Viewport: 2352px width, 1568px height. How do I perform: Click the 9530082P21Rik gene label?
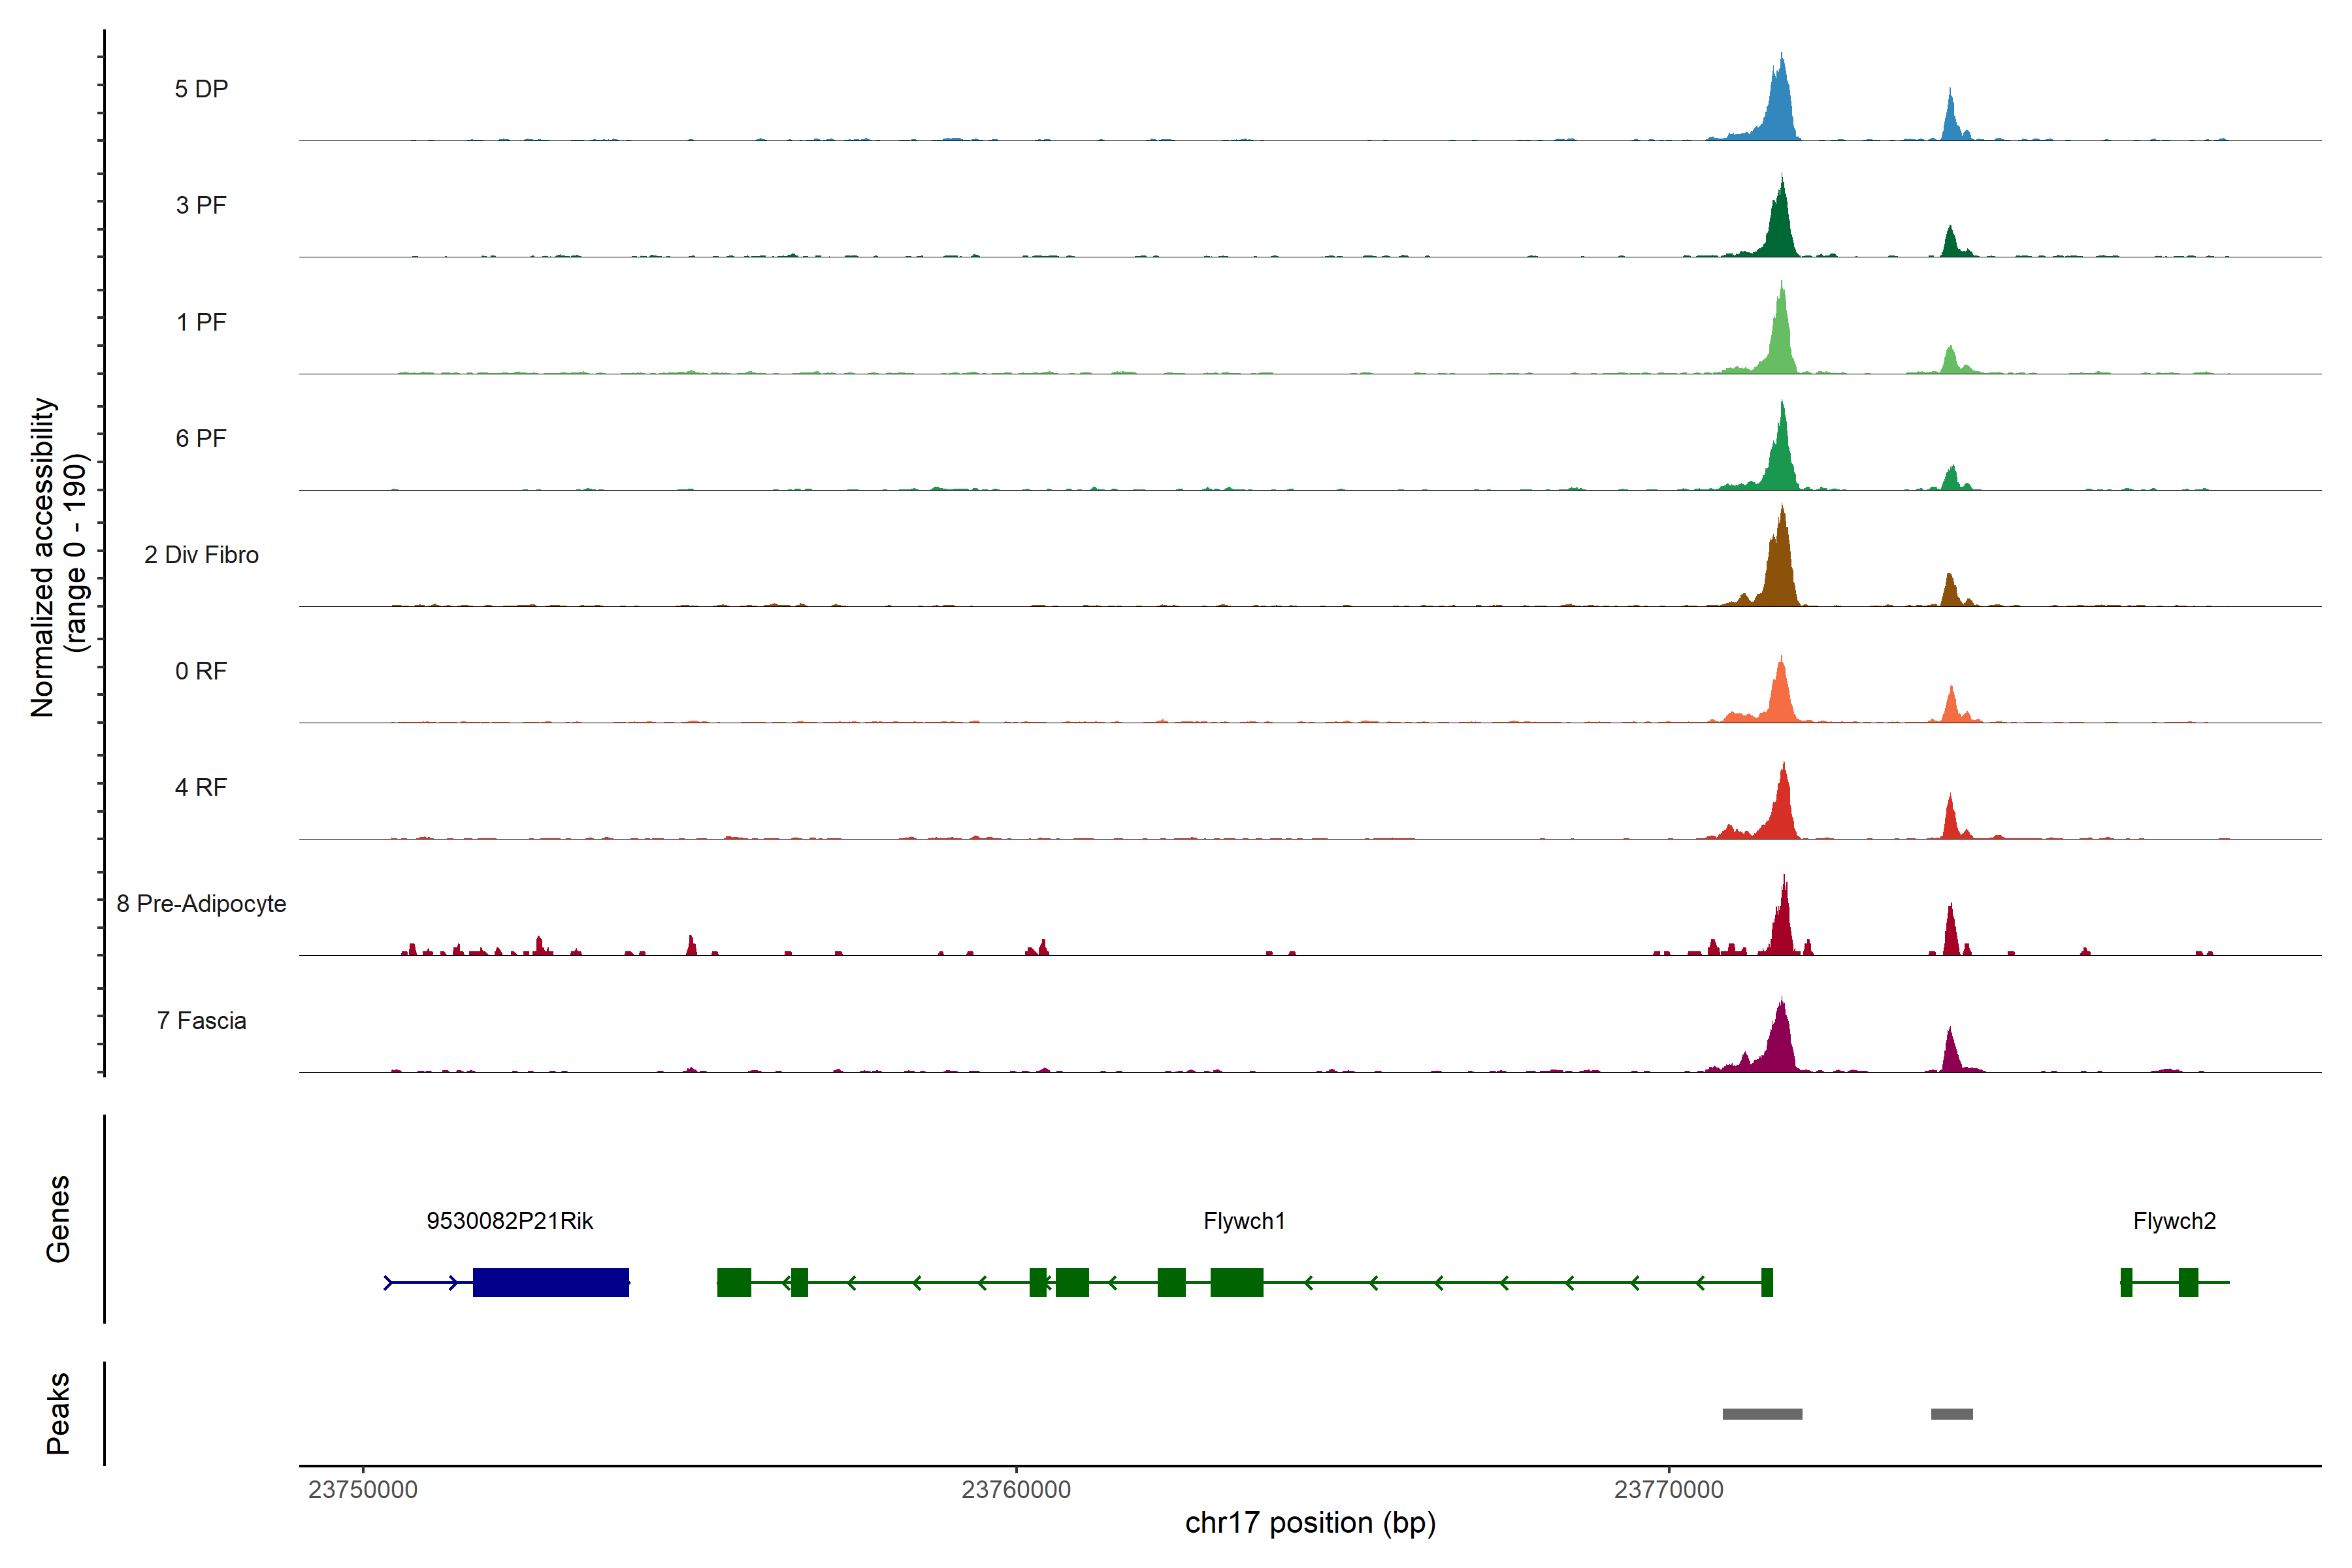(509, 1220)
